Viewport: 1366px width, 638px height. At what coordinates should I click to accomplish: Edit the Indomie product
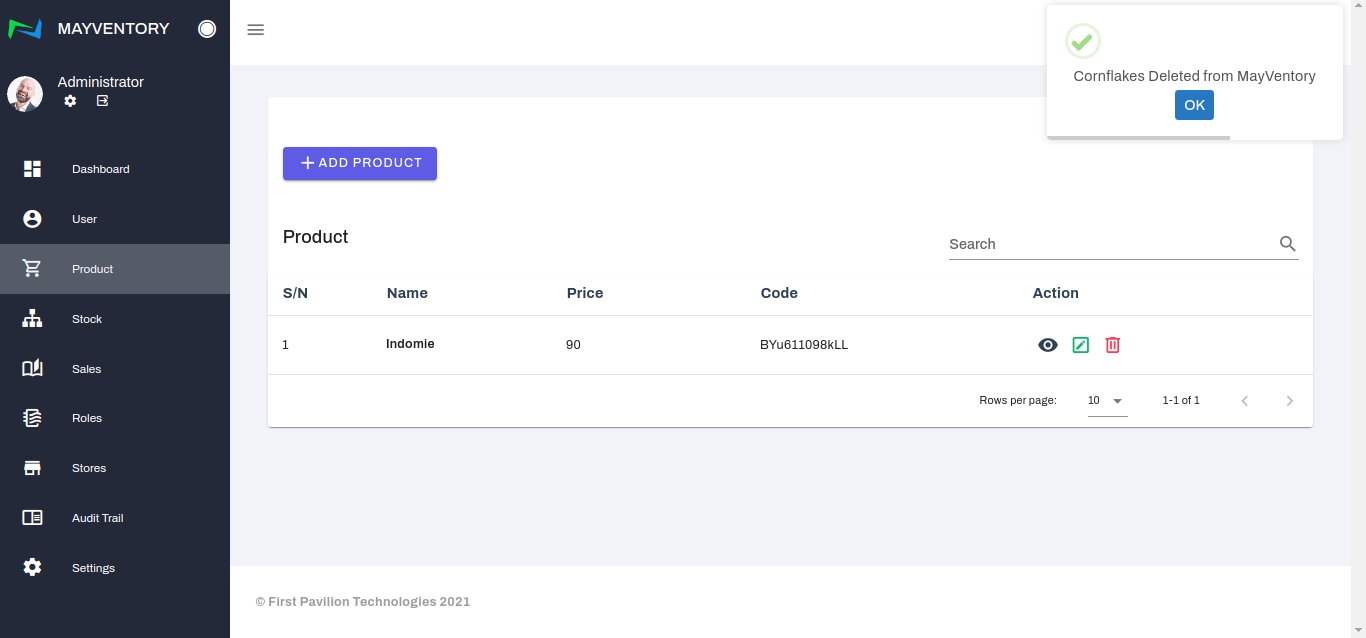1080,345
